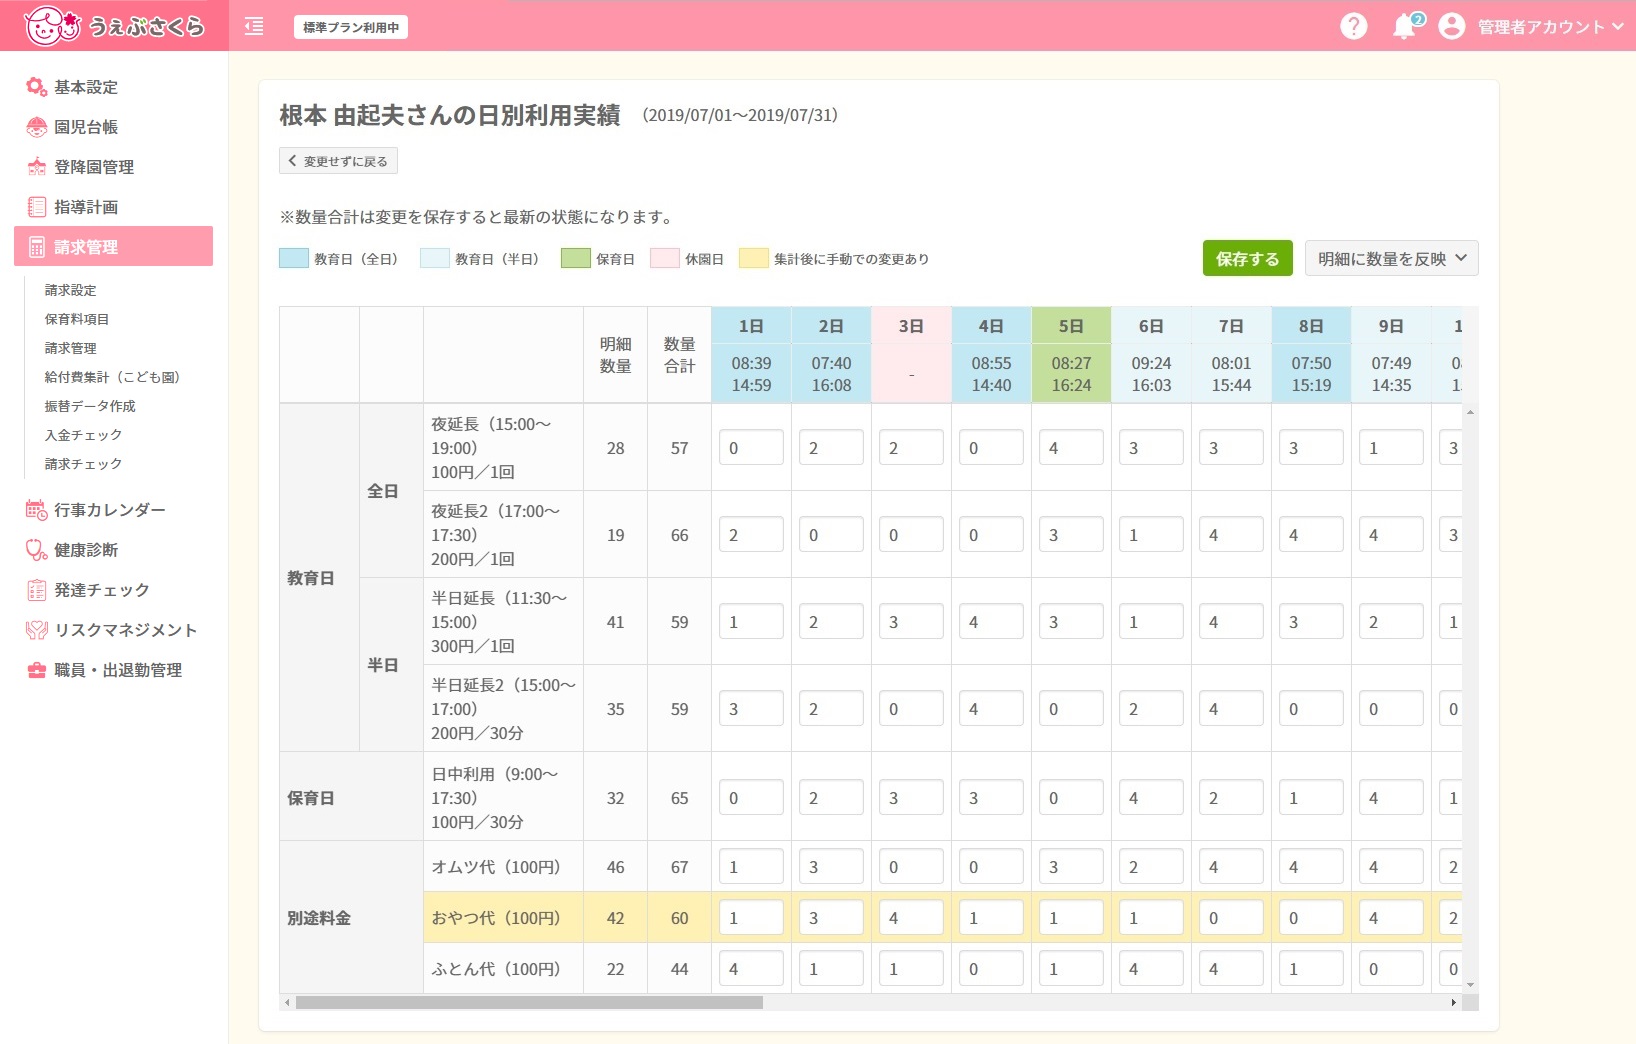Click 夜延長 input field for 1日

point(751,448)
